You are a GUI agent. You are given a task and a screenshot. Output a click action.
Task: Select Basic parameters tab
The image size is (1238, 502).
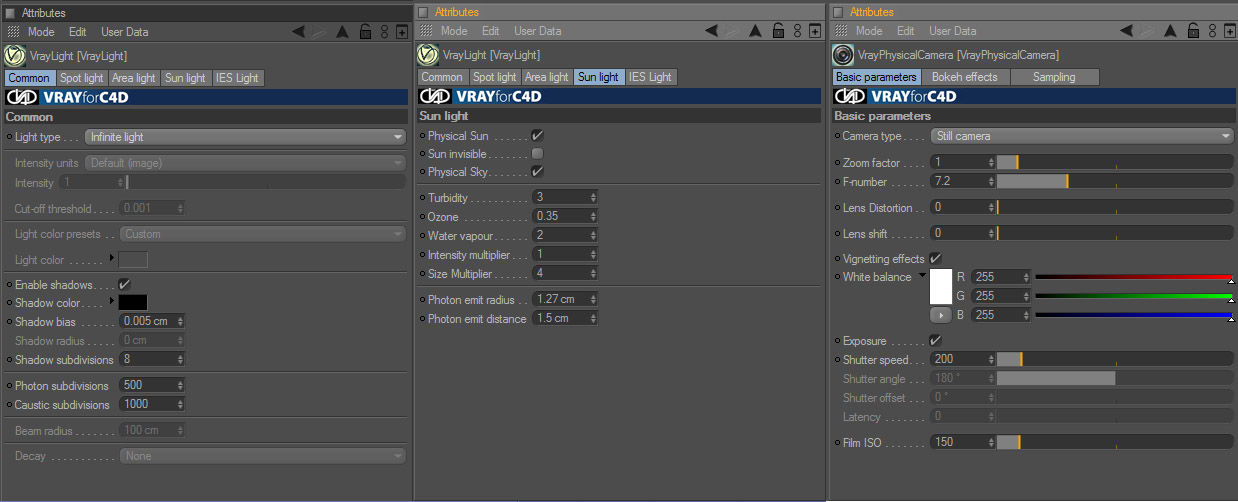(x=876, y=77)
